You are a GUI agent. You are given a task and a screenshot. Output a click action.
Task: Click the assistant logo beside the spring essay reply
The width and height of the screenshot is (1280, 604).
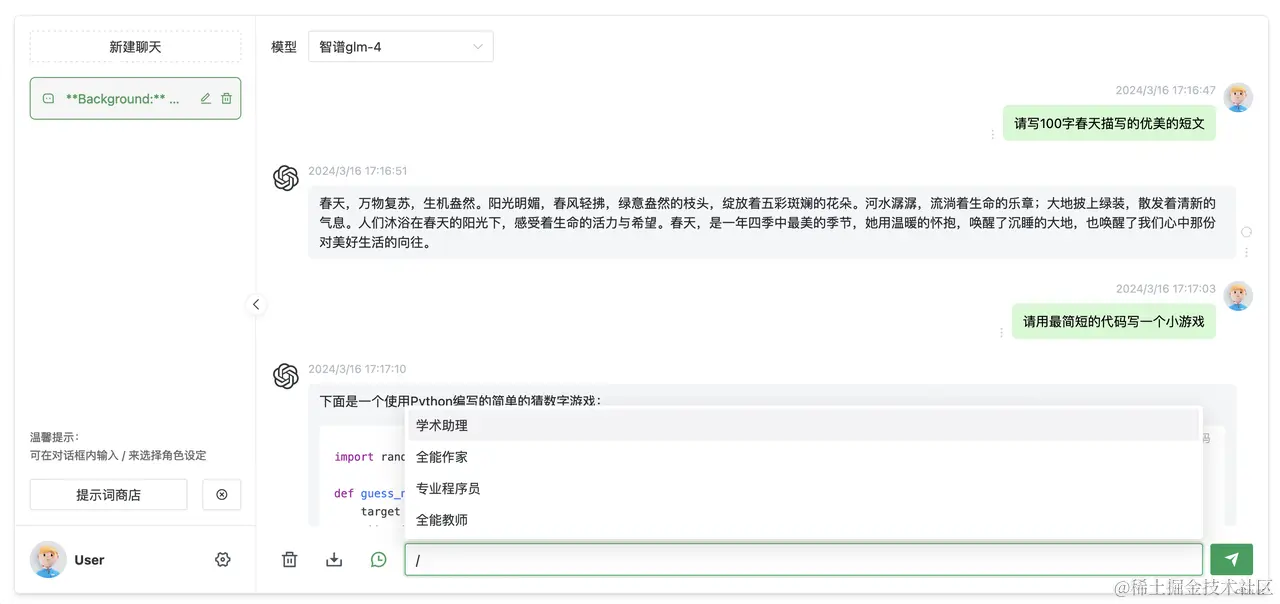(286, 177)
